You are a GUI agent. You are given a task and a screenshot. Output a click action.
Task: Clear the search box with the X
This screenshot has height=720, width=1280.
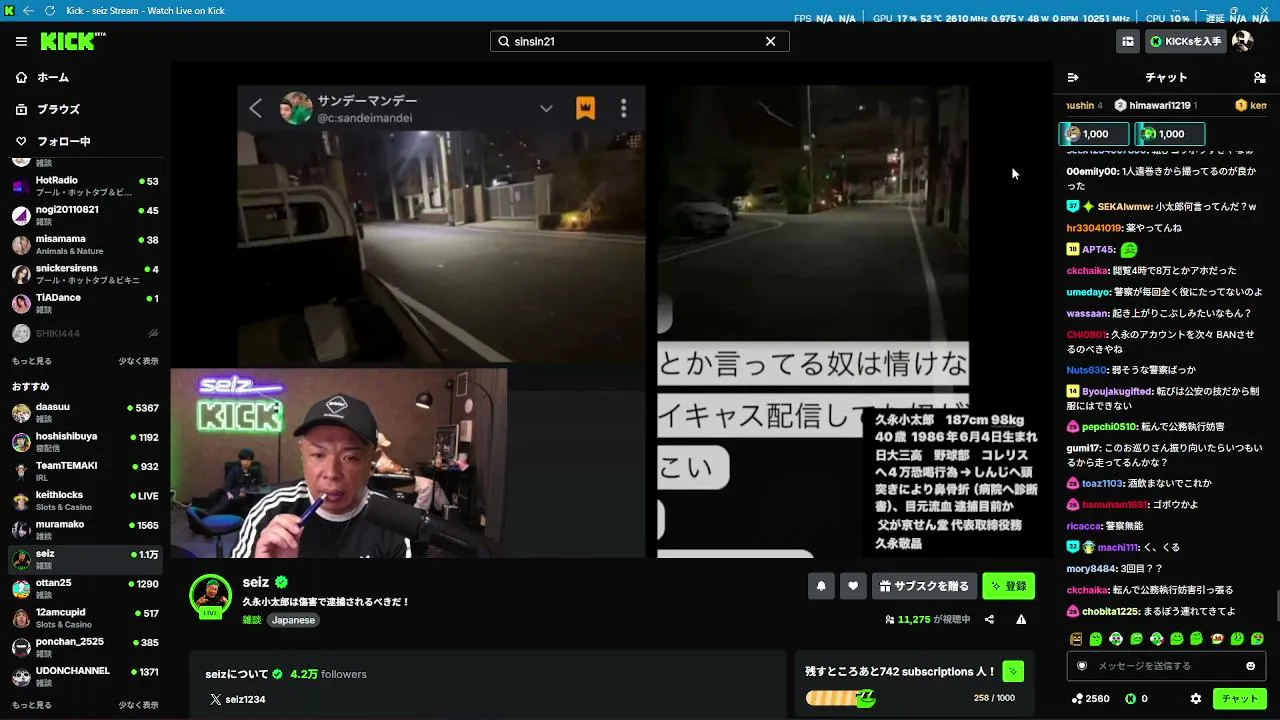point(770,41)
